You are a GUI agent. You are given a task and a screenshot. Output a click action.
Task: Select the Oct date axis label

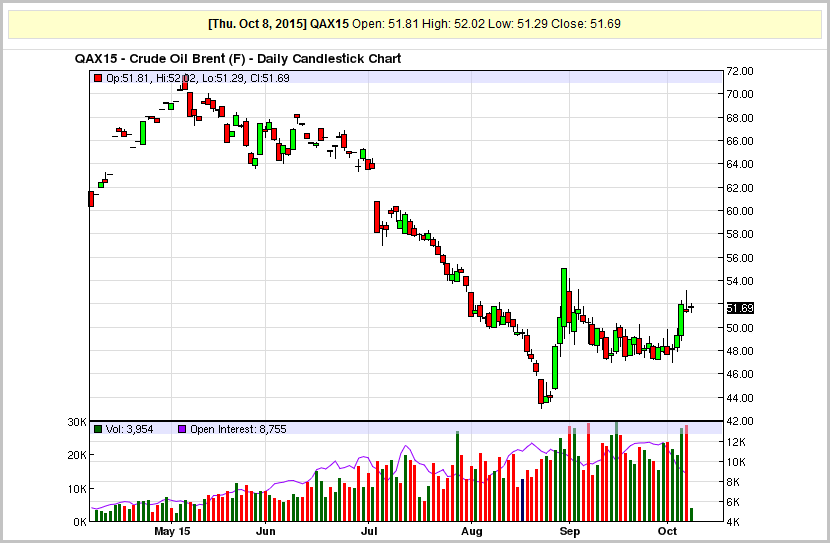point(667,531)
